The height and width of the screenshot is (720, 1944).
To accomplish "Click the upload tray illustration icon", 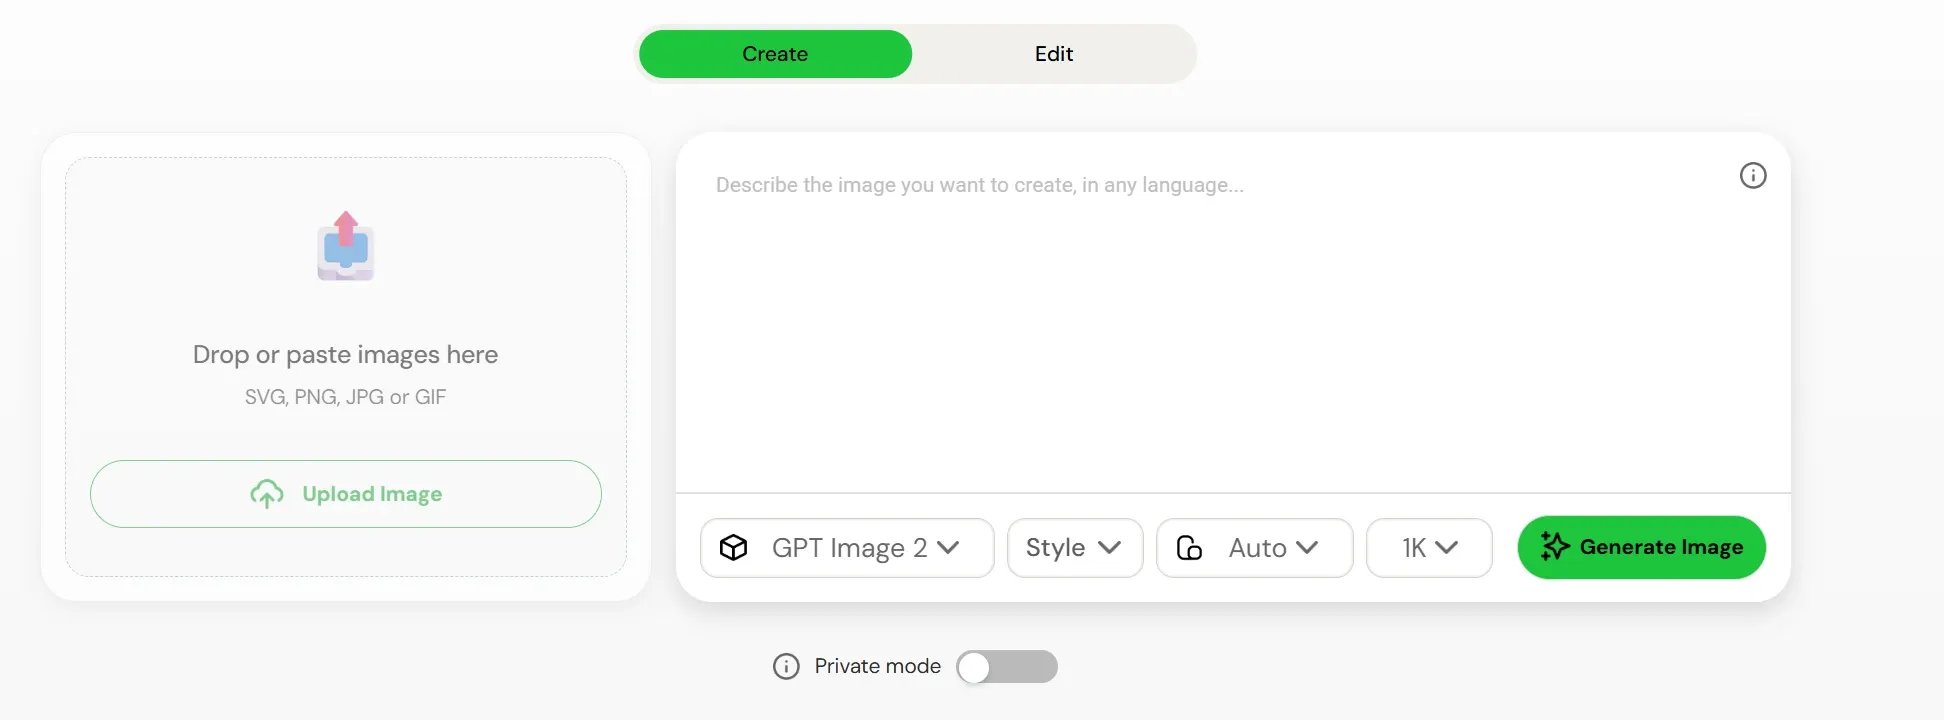I will point(346,246).
